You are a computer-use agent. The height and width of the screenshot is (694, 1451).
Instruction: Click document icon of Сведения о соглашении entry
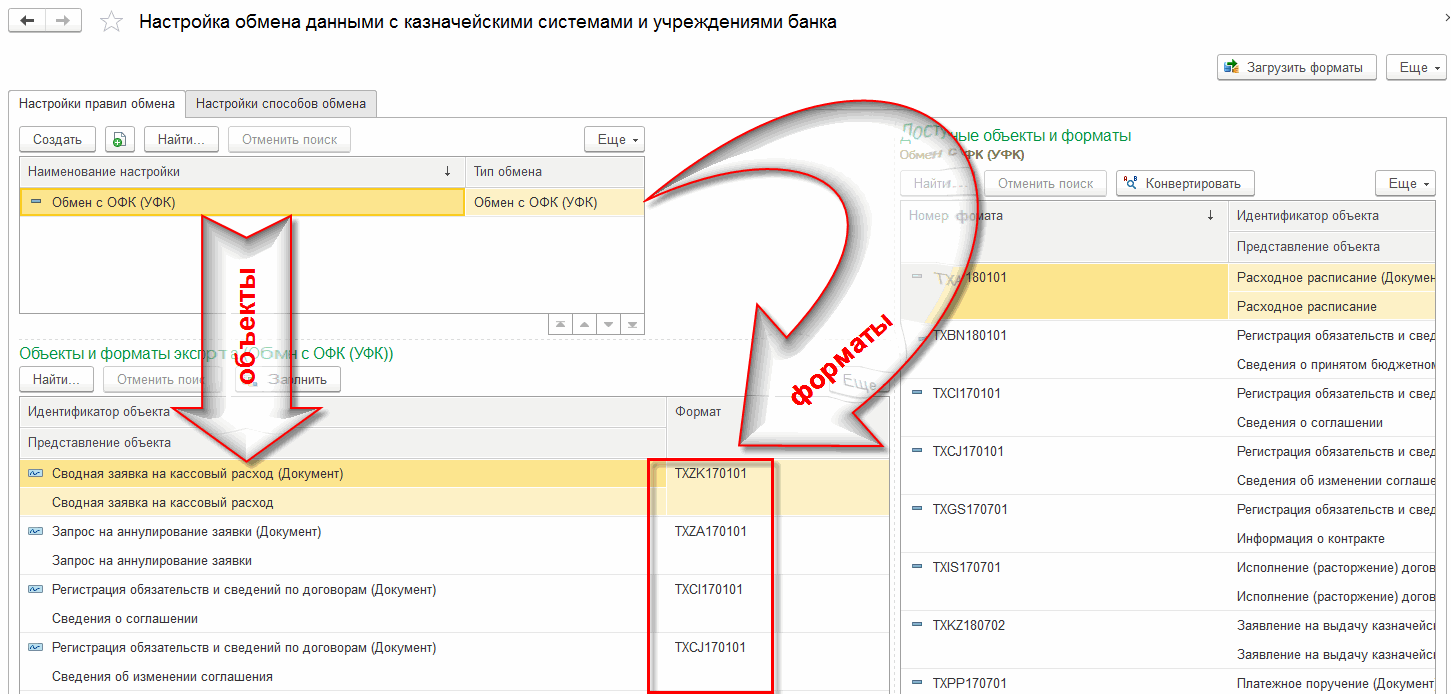pyautogui.click(x=36, y=590)
